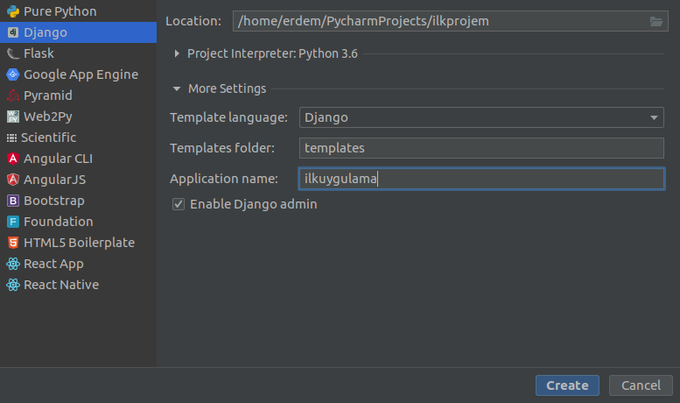Pick the React App atom icon
The width and height of the screenshot is (680, 403).
pyautogui.click(x=13, y=264)
